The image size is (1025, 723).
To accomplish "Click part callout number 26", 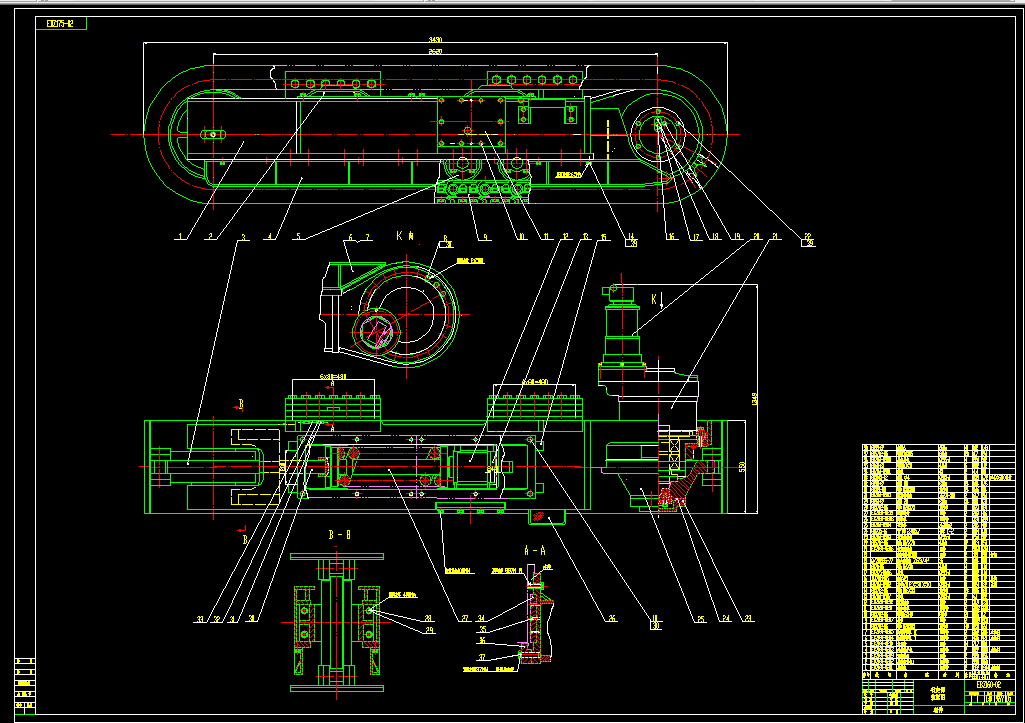I will point(612,618).
